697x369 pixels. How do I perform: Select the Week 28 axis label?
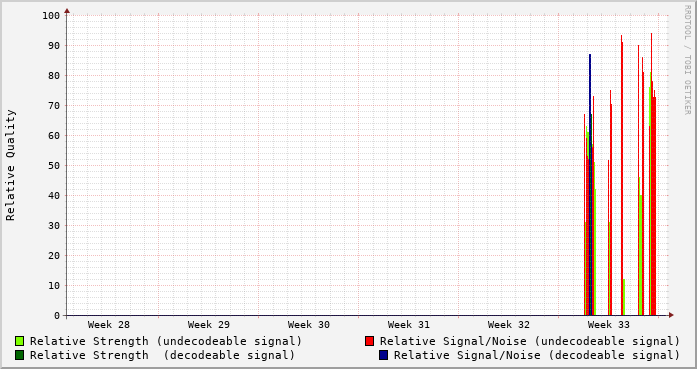[108, 325]
